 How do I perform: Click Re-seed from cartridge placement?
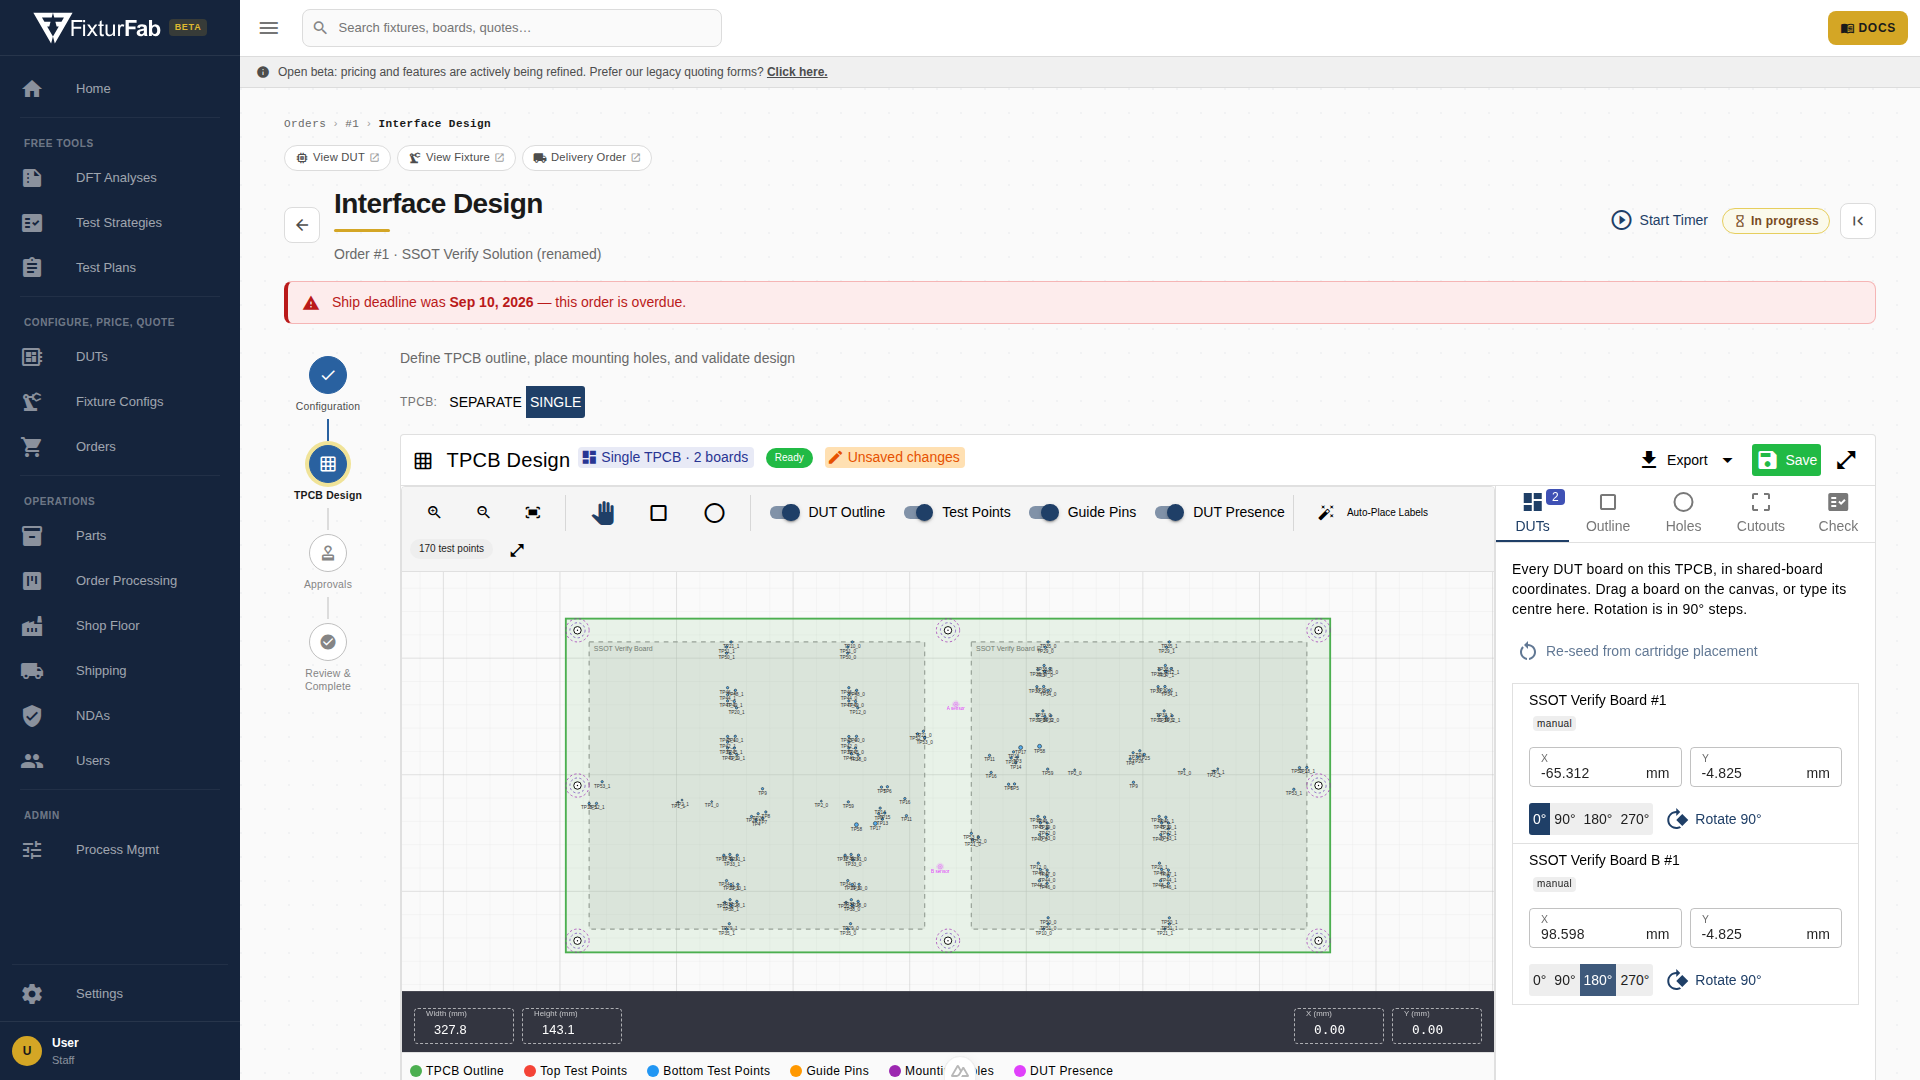[x=1638, y=651]
